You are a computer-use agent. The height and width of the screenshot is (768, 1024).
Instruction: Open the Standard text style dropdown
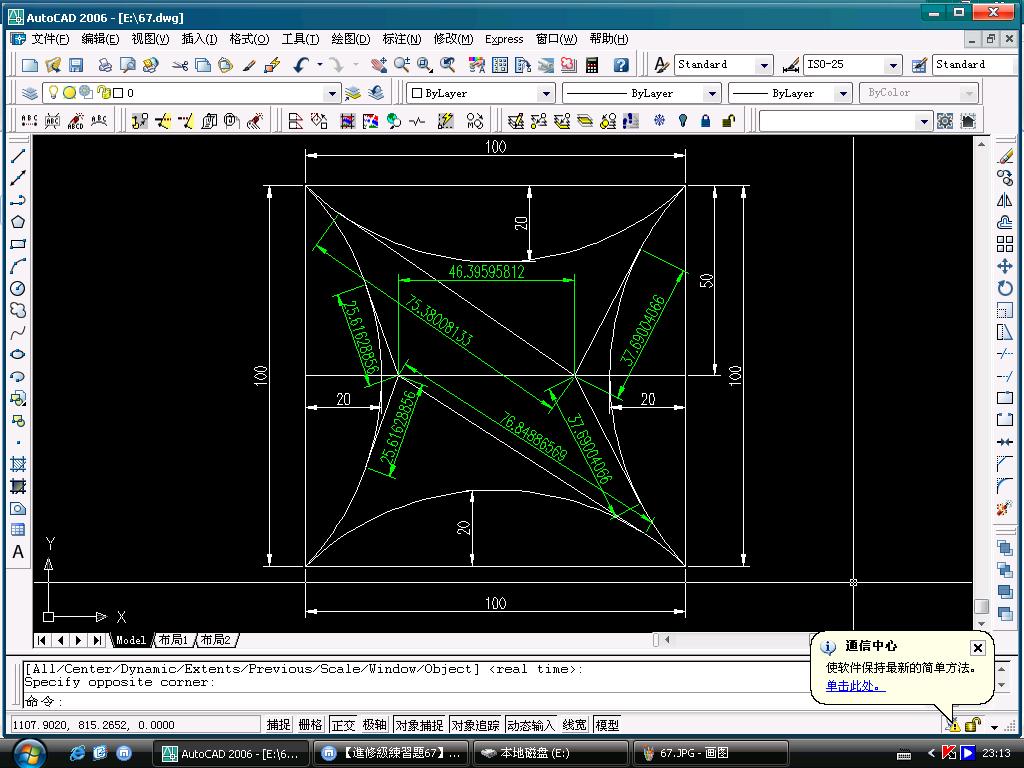[764, 65]
